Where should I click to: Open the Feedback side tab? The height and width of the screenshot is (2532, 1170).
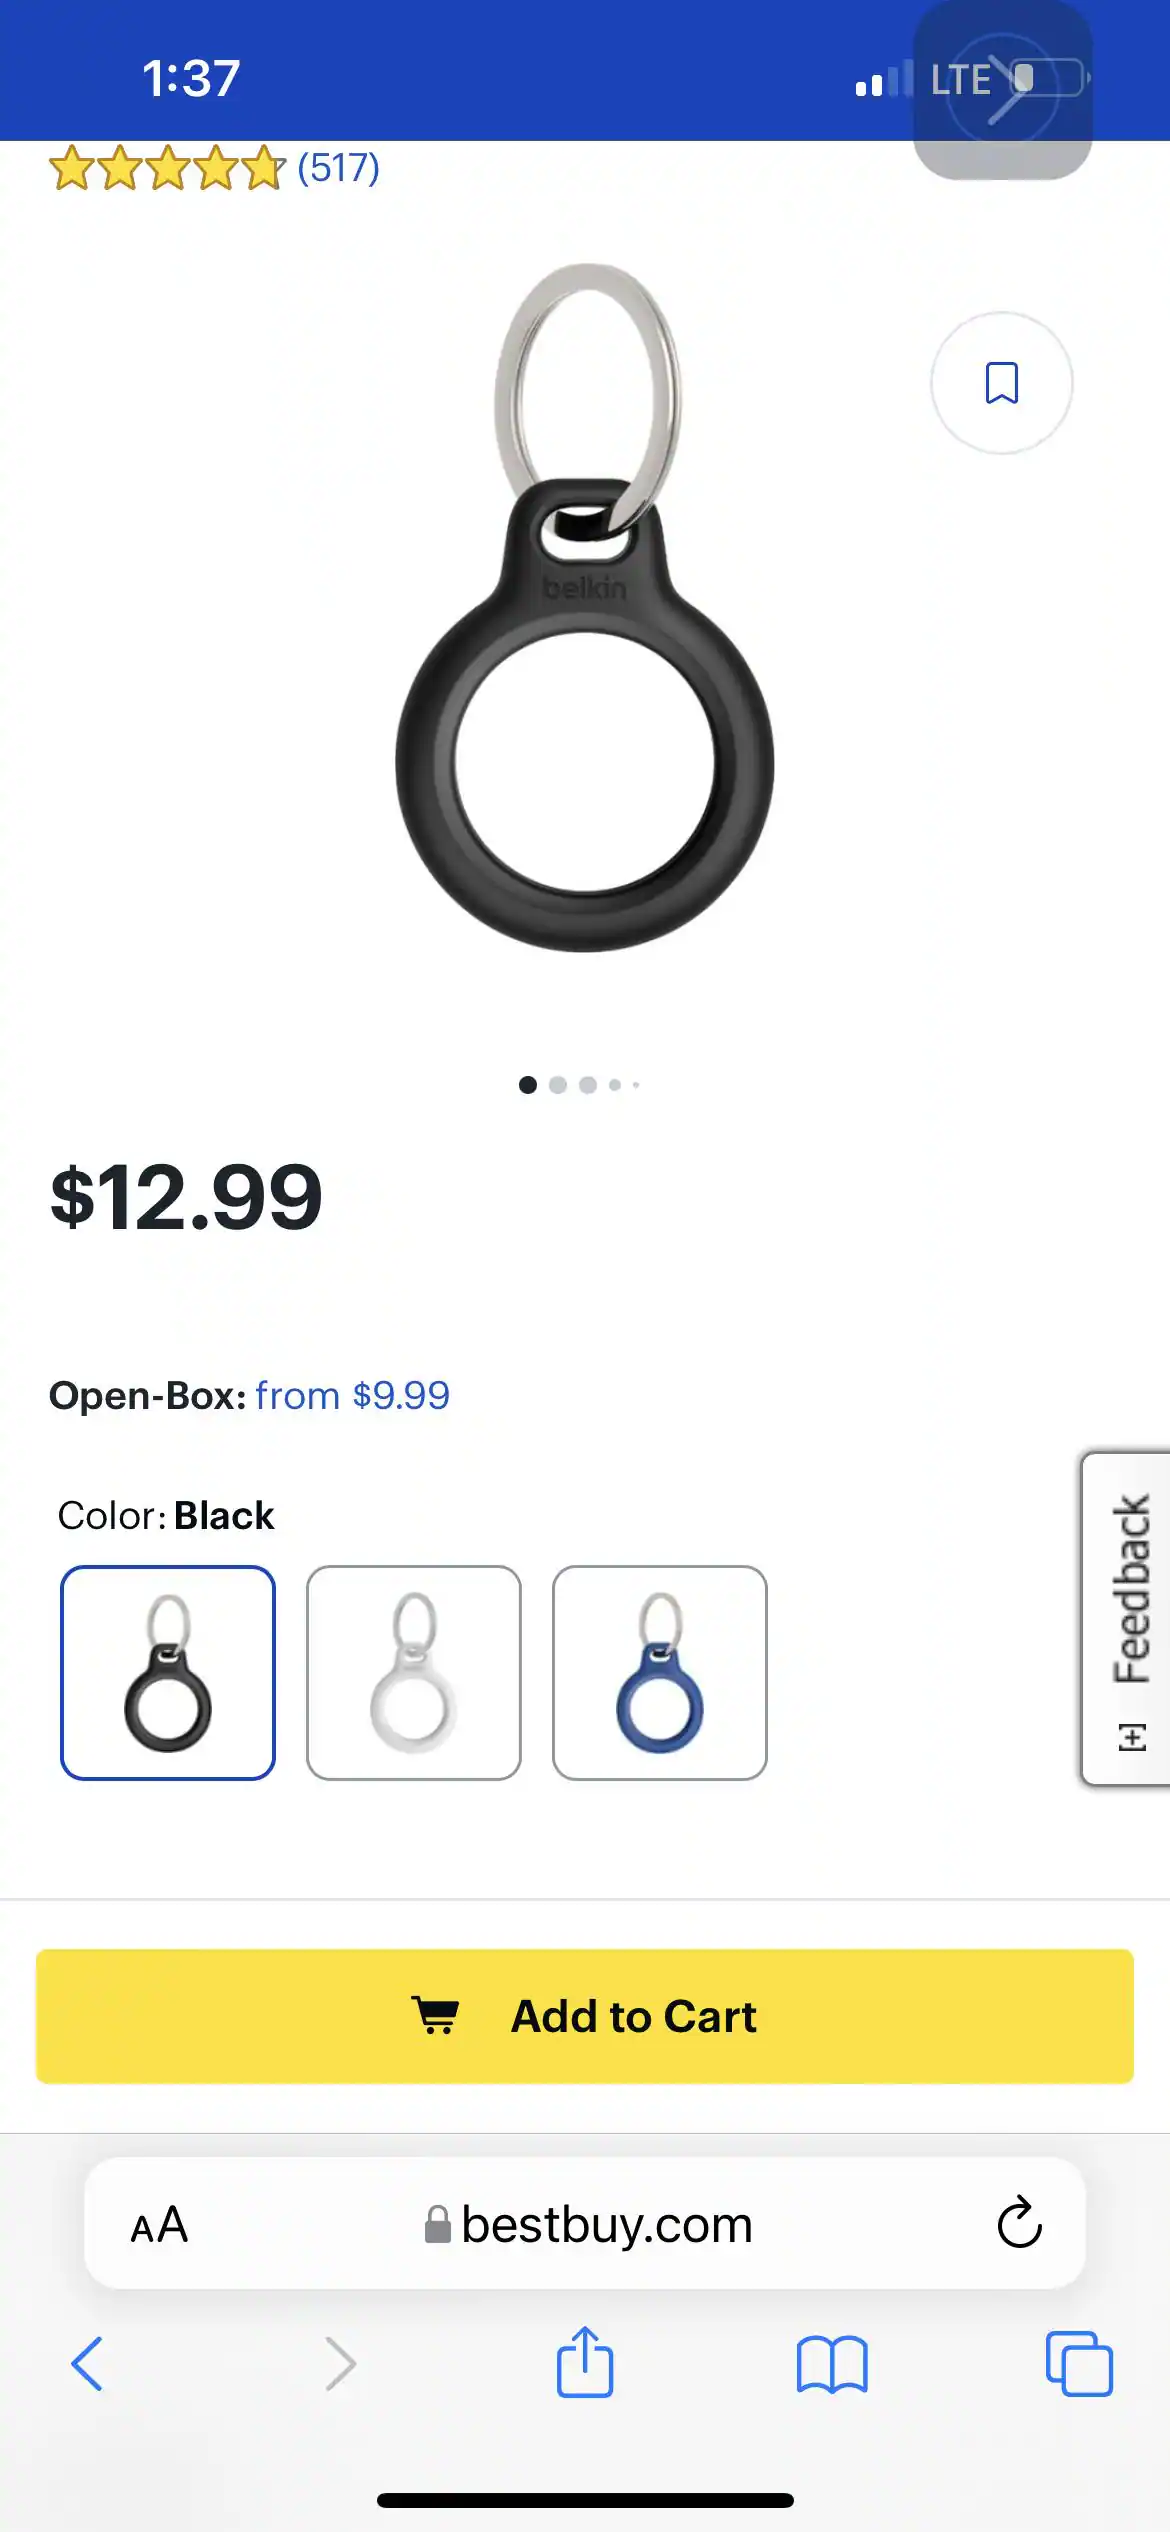pyautogui.click(x=1127, y=1618)
